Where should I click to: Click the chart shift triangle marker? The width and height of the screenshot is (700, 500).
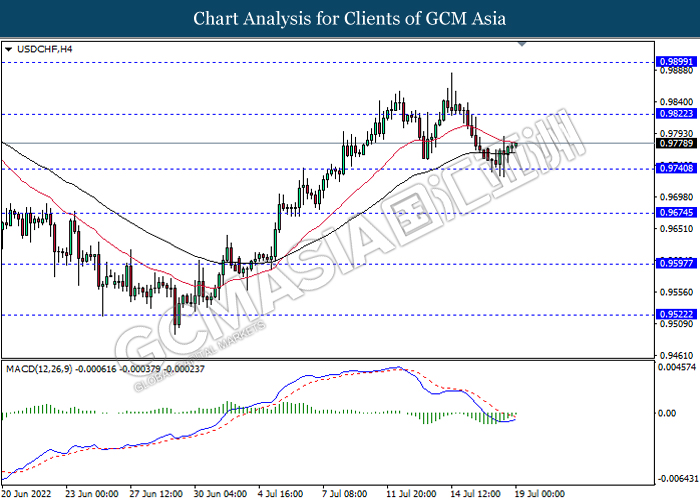pos(522,44)
